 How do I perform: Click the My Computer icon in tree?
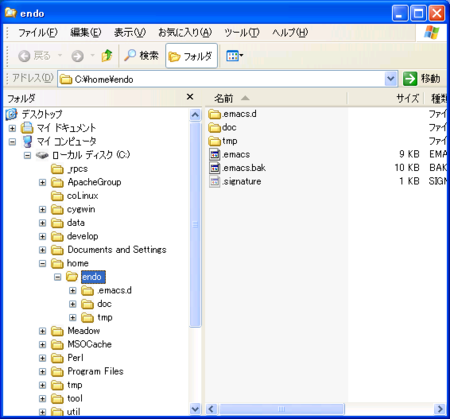[27, 142]
